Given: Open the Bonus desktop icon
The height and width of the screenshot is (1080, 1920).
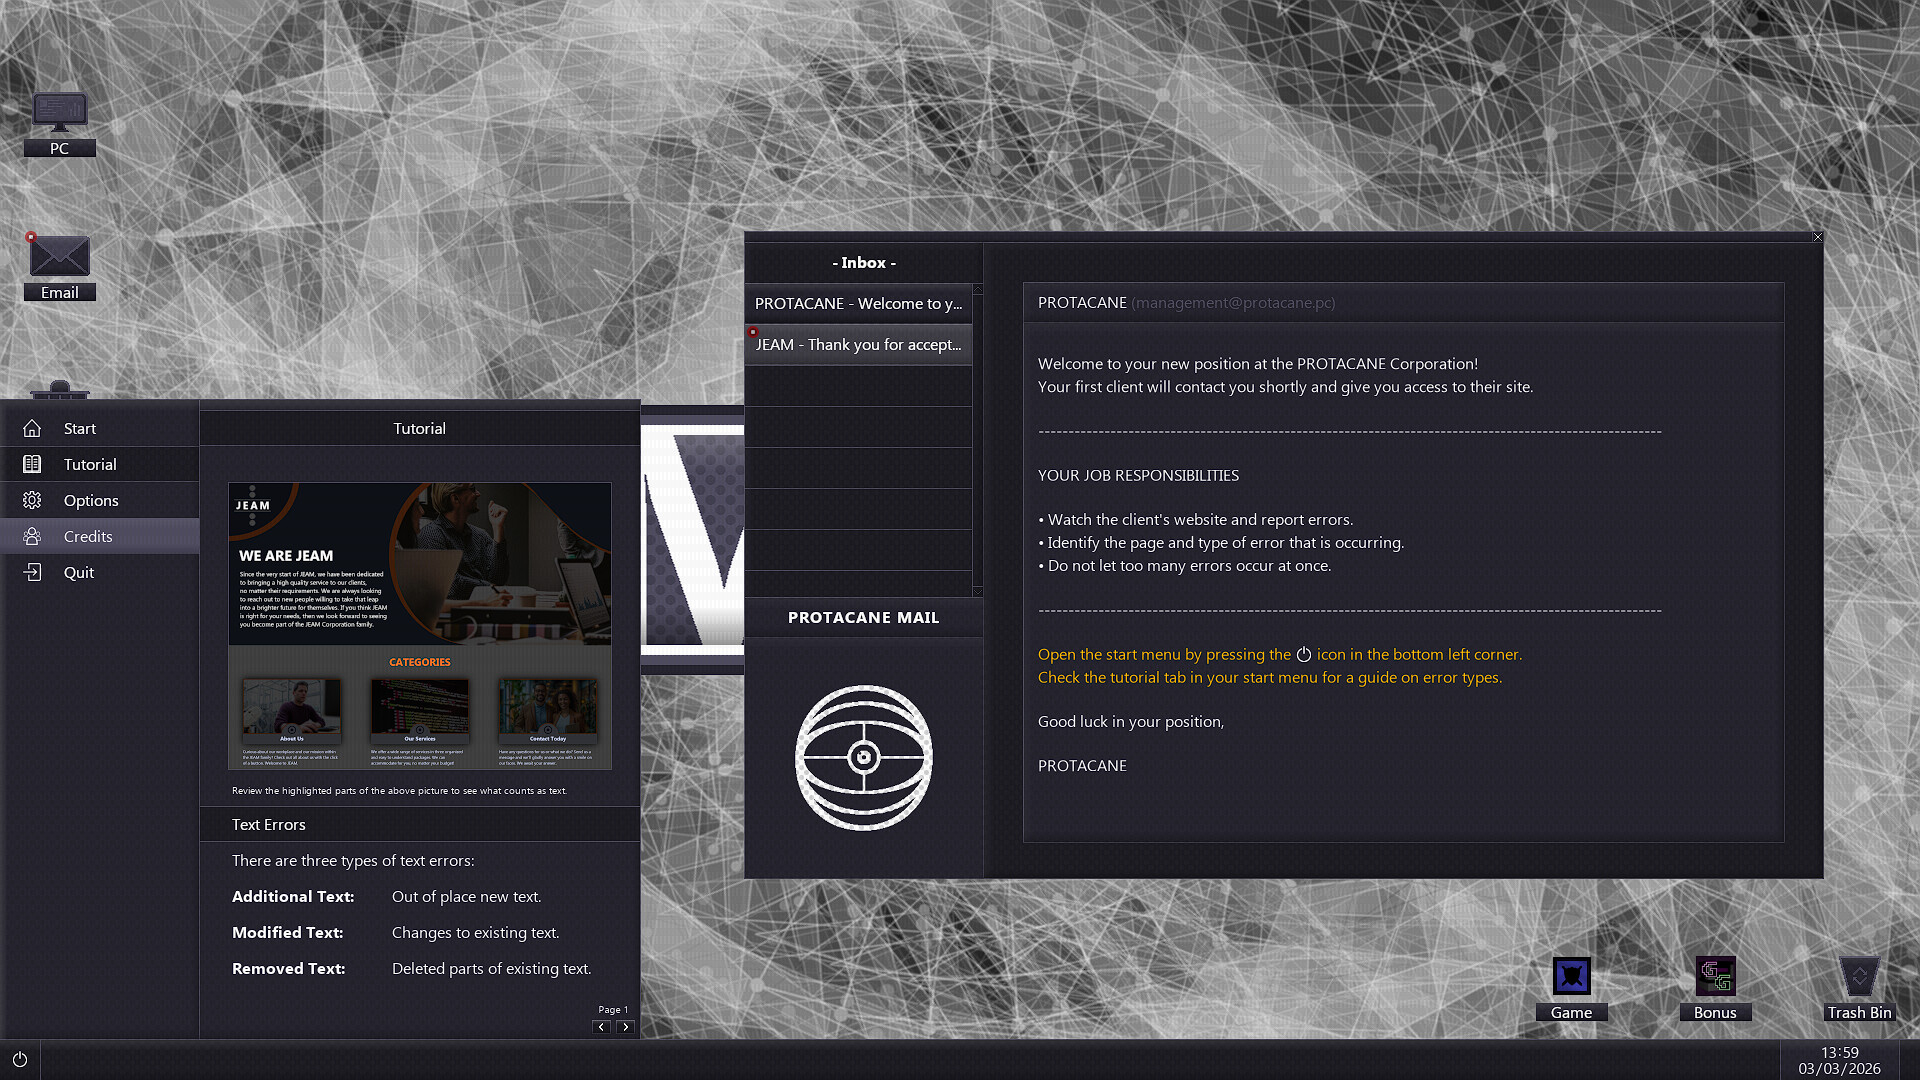Looking at the screenshot, I should click(x=1714, y=976).
